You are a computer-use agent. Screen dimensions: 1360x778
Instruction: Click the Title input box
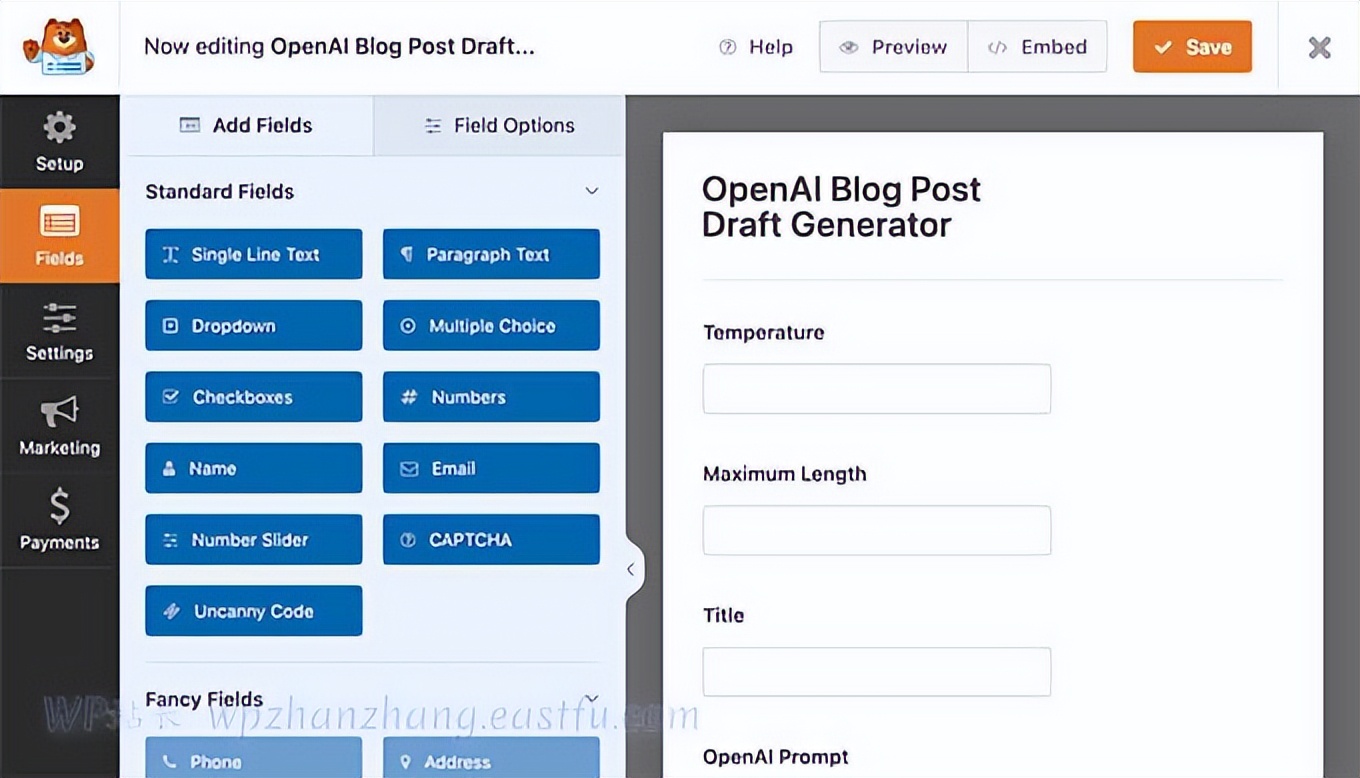877,672
